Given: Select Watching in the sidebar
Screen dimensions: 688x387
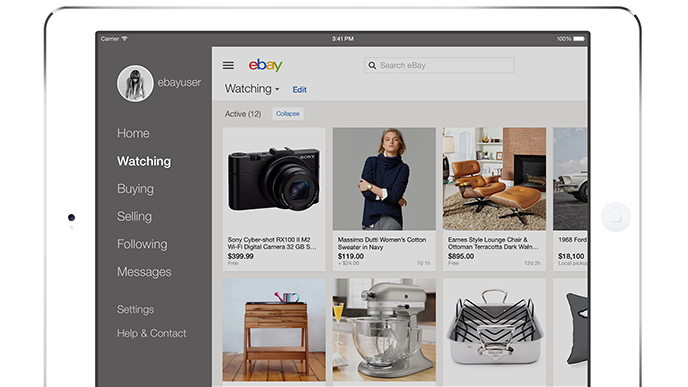Looking at the screenshot, I should [x=144, y=161].
